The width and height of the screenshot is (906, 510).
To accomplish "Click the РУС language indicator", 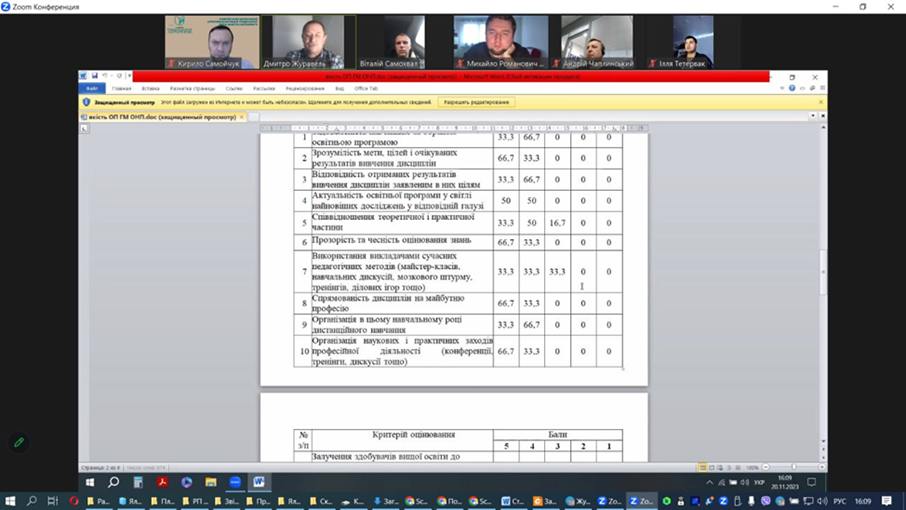I will tap(840, 501).
